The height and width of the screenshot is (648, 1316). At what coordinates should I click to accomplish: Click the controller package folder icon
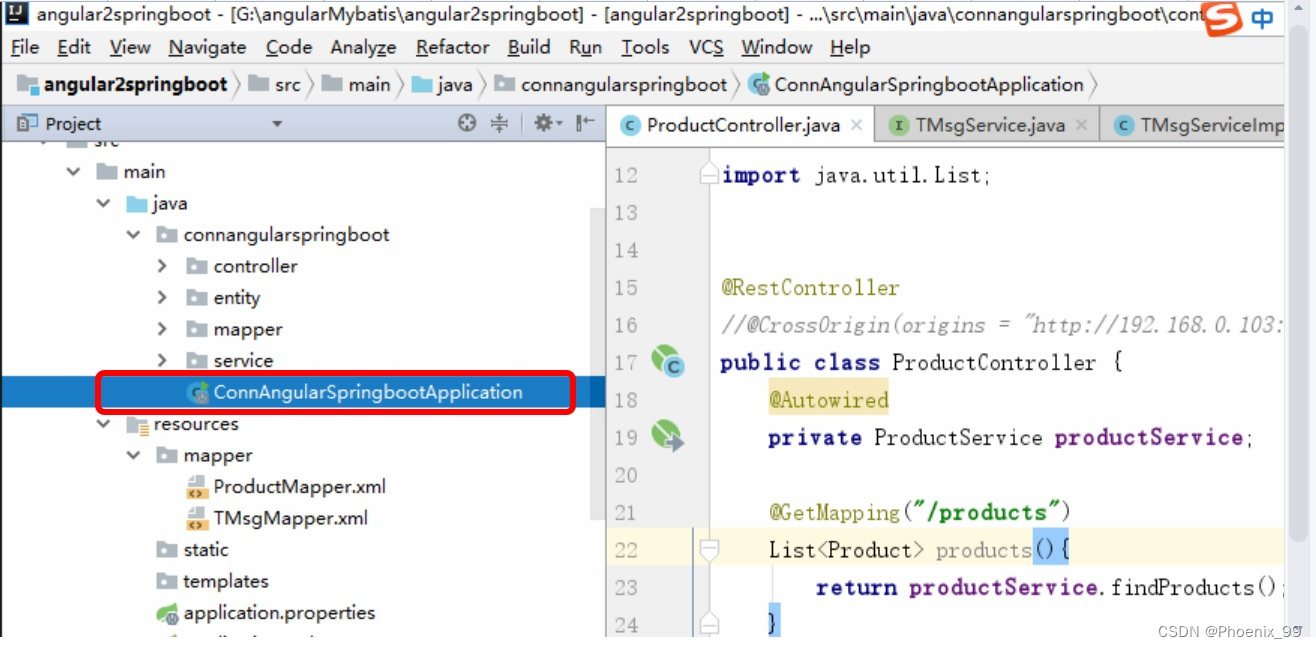[x=197, y=267]
